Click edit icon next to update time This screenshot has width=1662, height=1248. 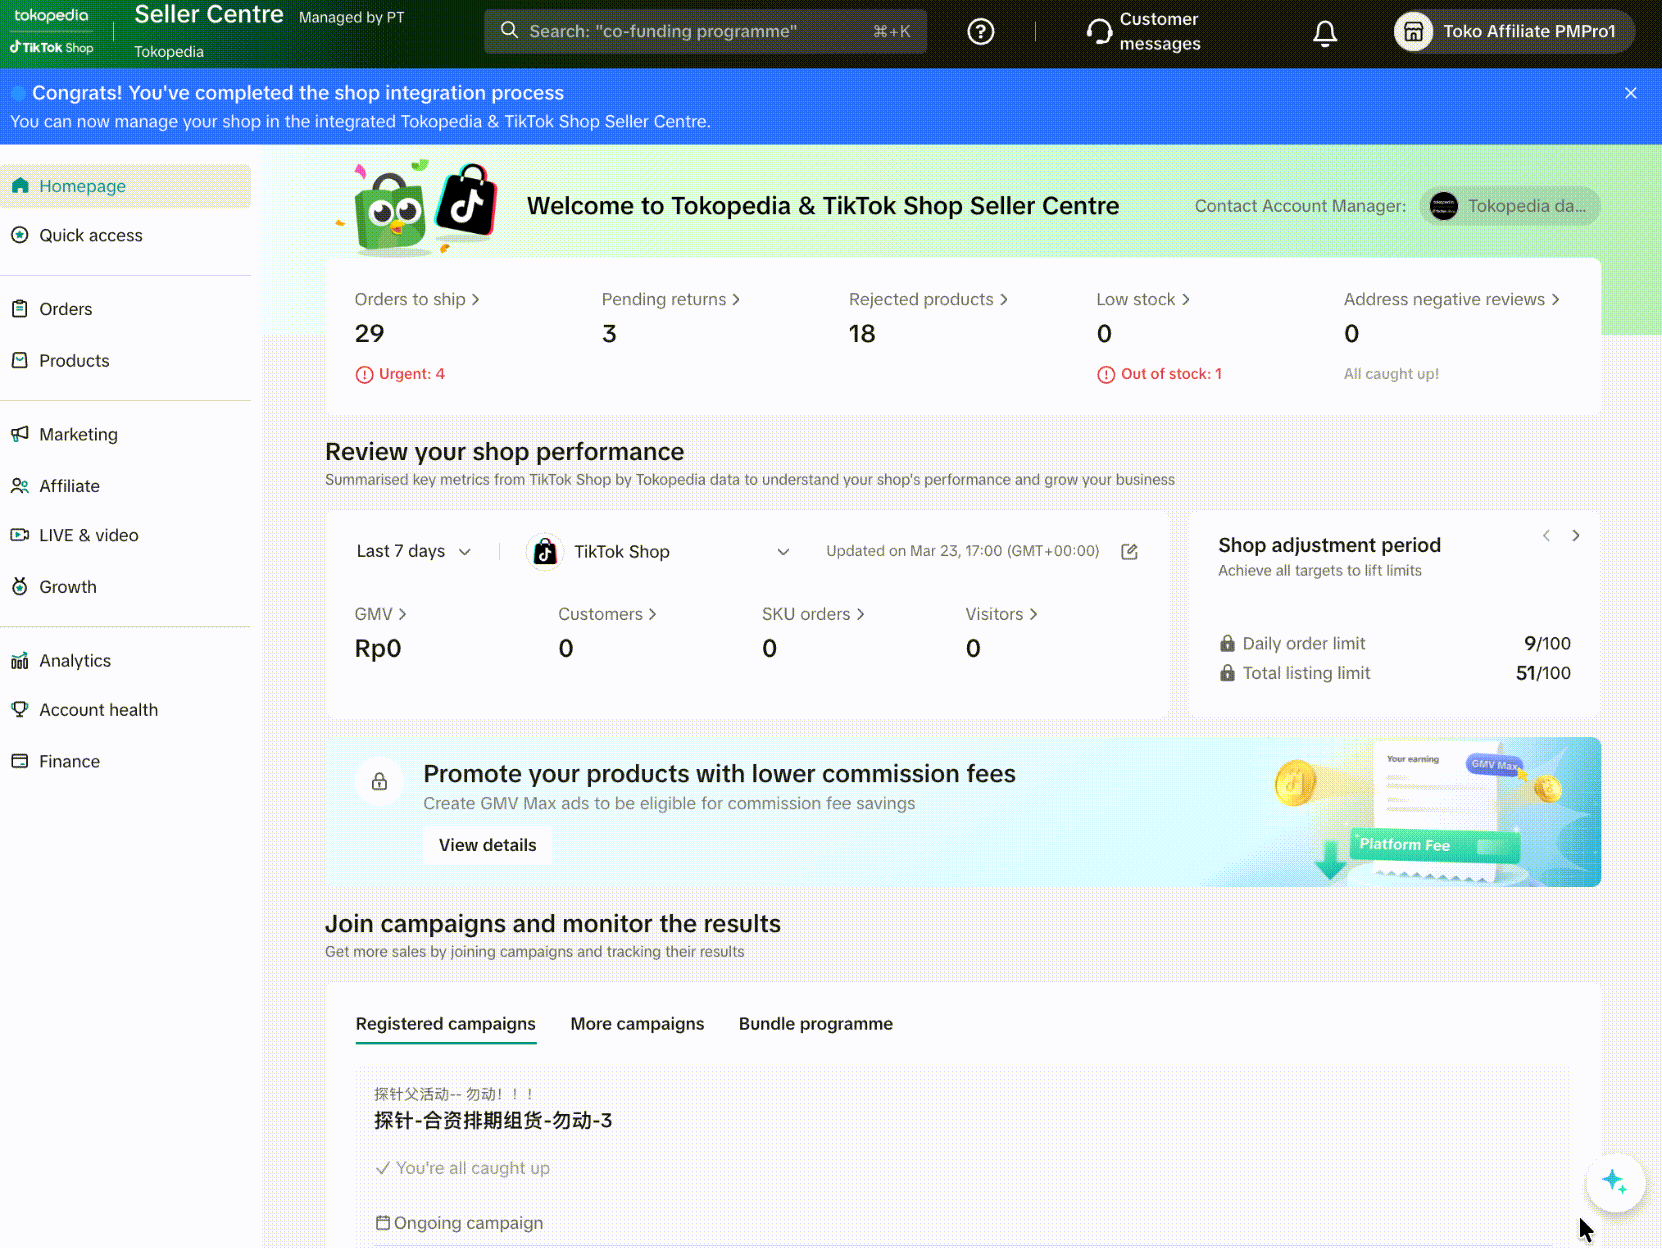coord(1129,552)
